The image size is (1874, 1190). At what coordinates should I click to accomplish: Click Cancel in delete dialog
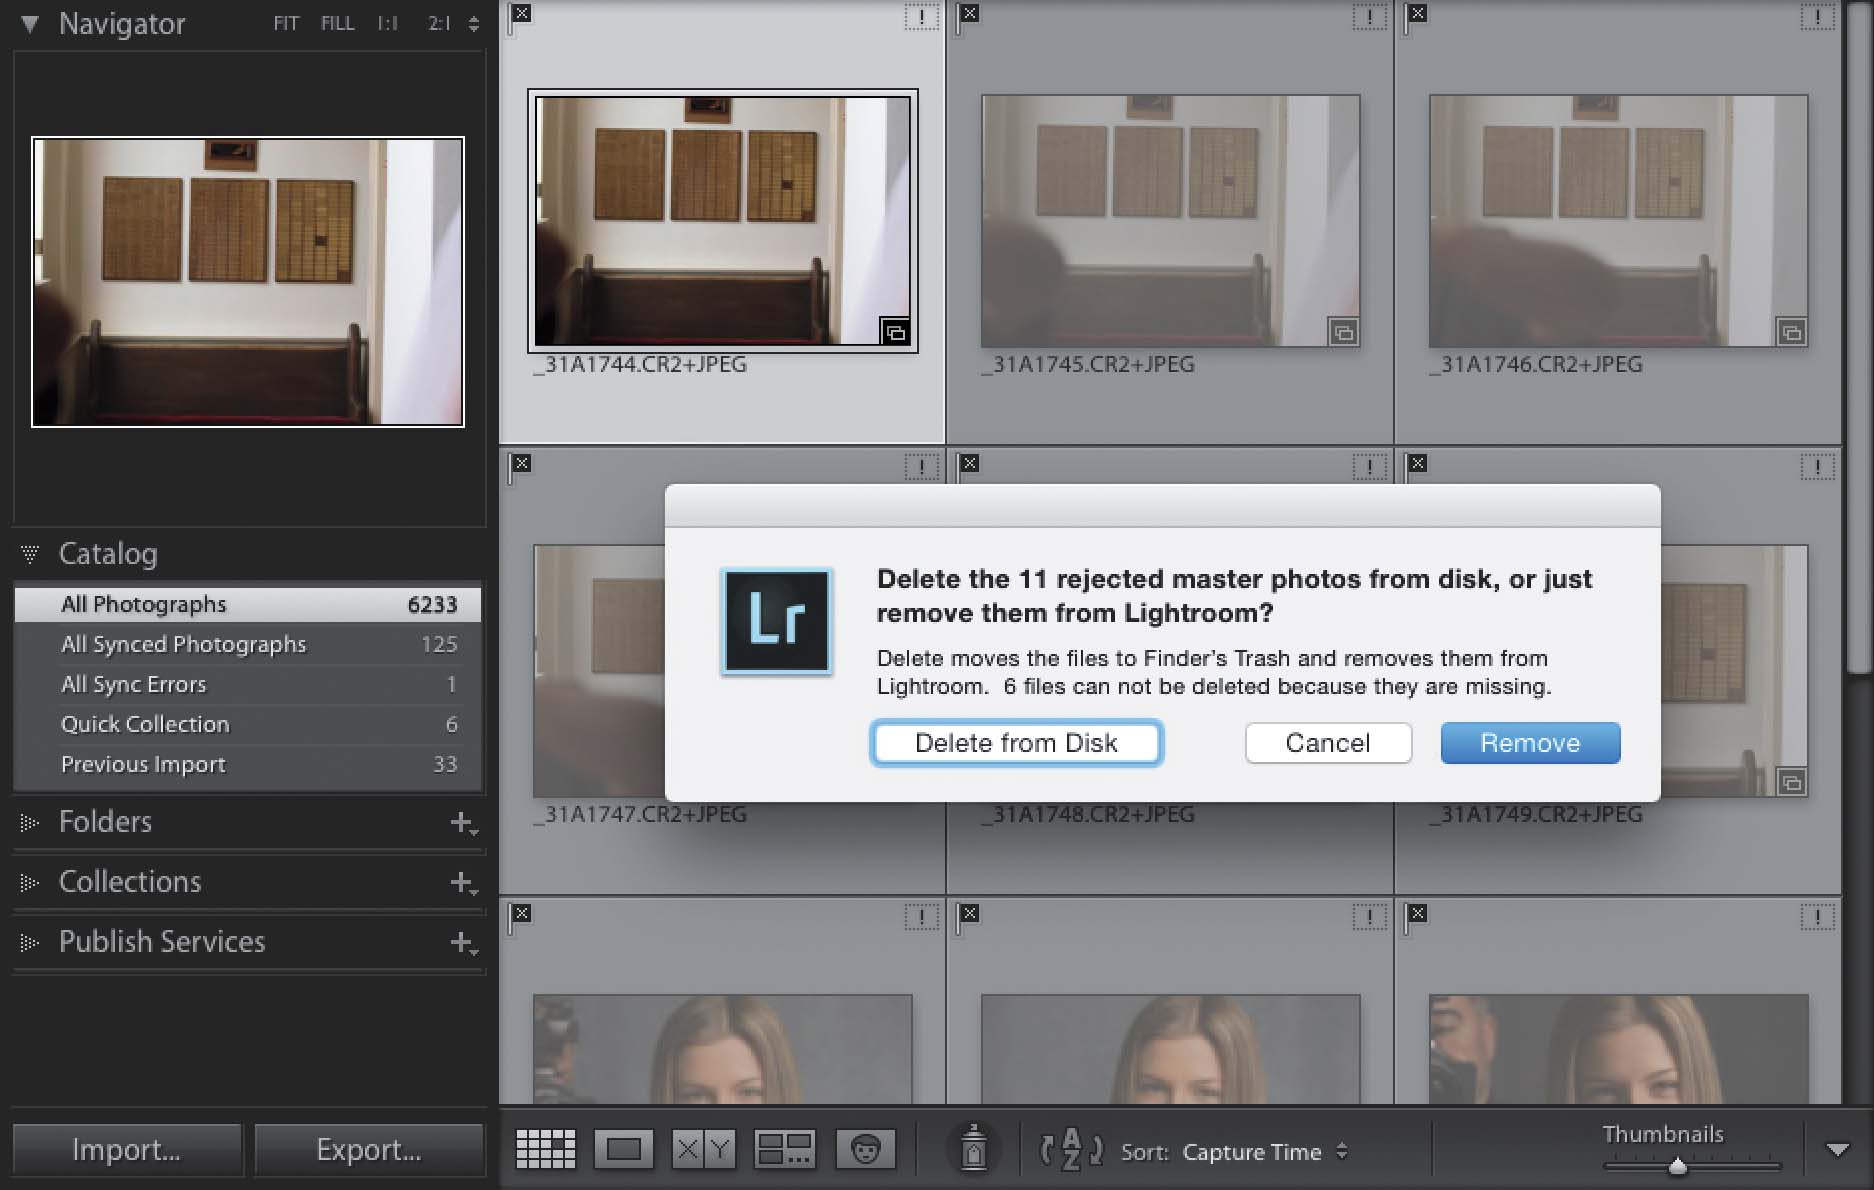point(1328,743)
